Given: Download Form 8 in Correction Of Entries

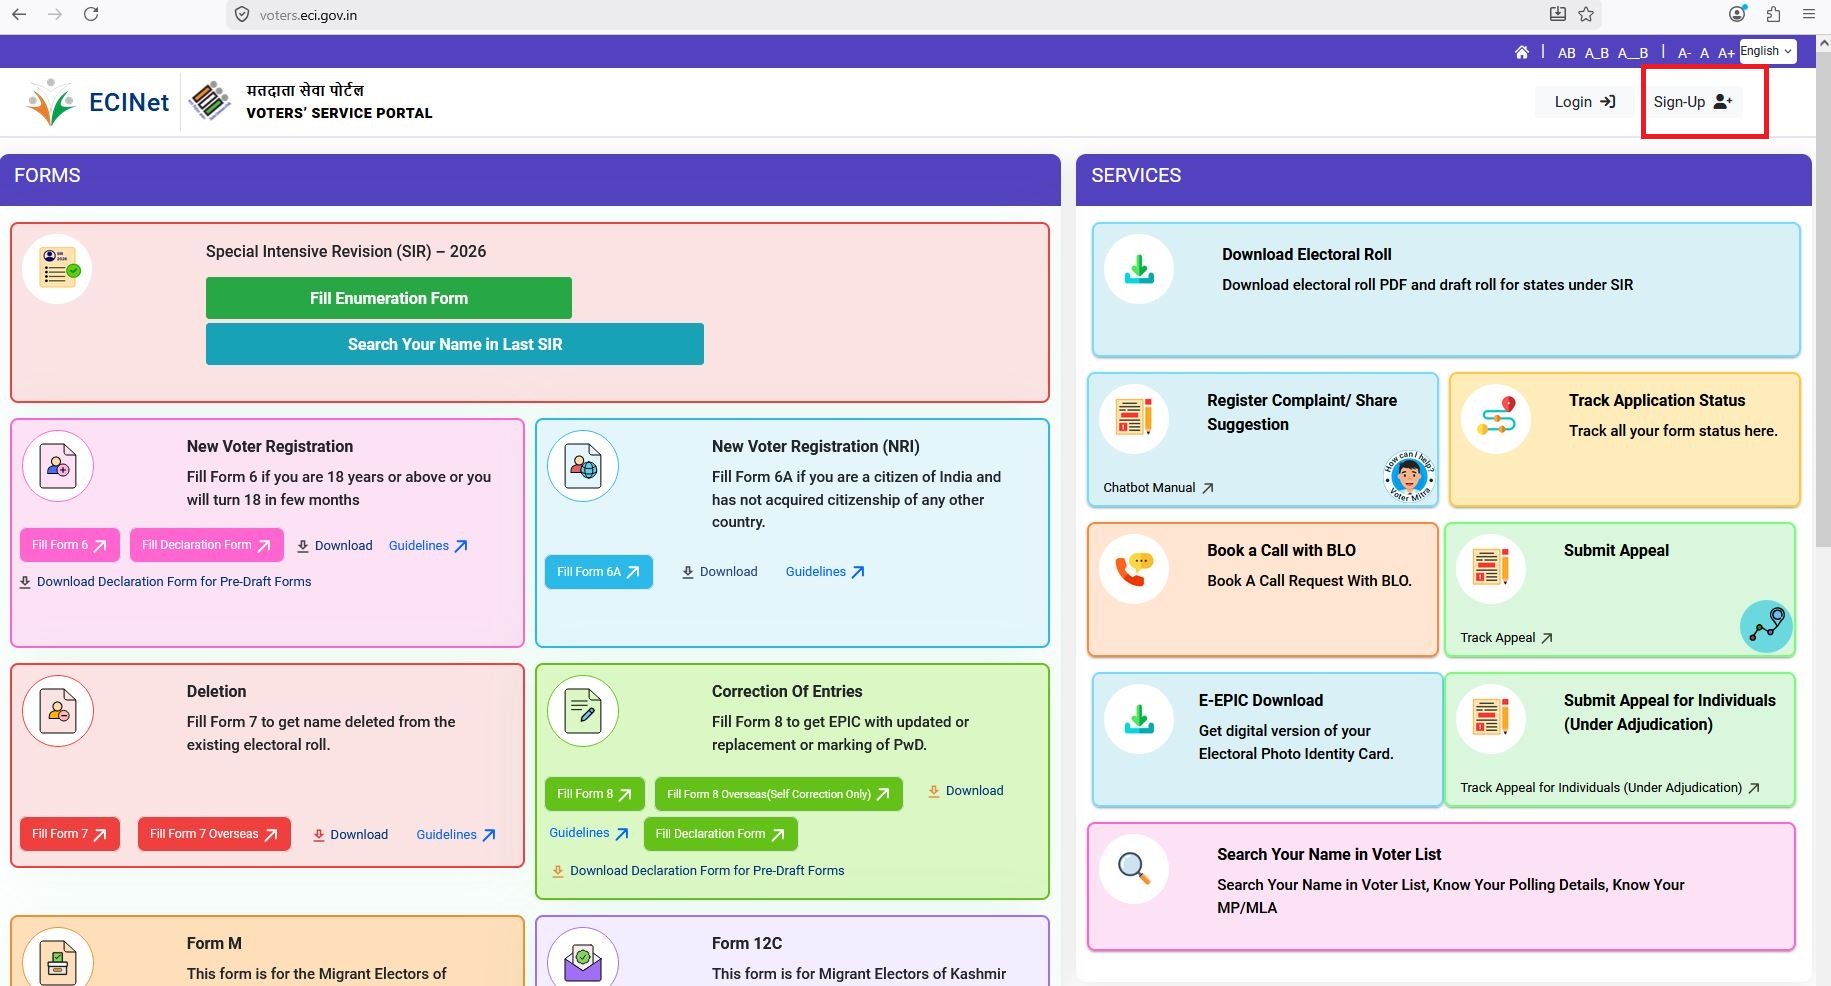Looking at the screenshot, I should click(966, 791).
